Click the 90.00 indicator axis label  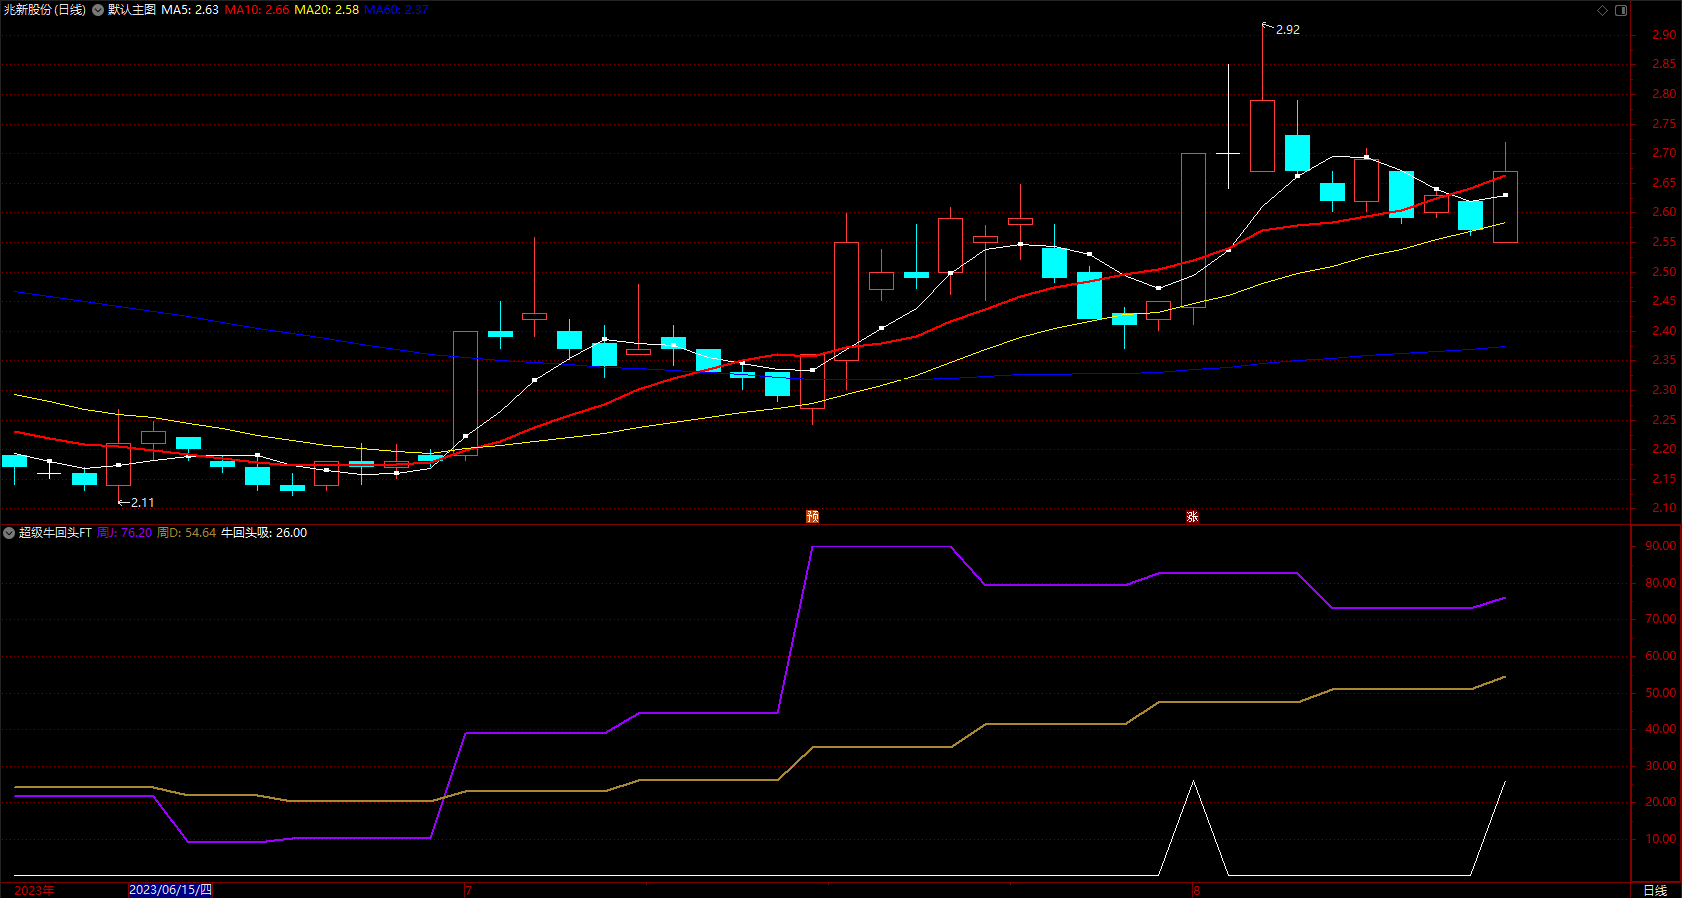1660,546
